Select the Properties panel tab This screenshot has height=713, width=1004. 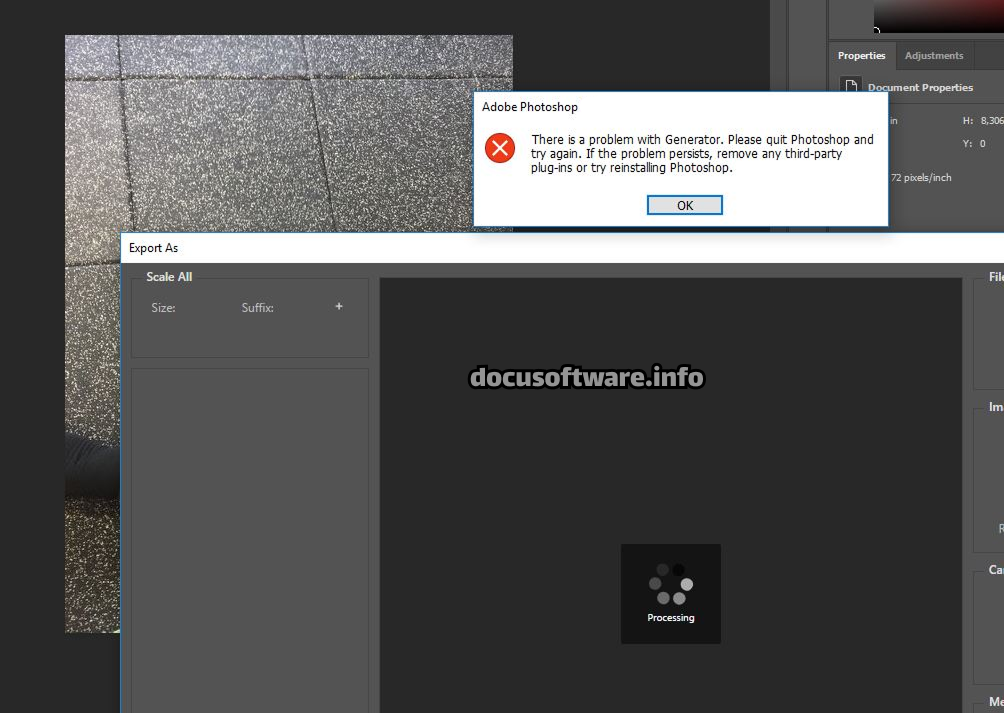861,56
